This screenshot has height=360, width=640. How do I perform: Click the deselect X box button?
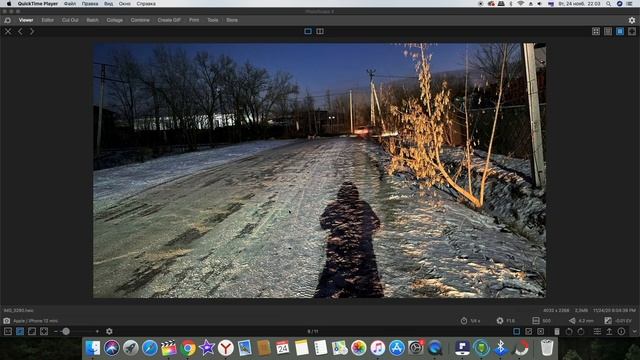[540, 331]
